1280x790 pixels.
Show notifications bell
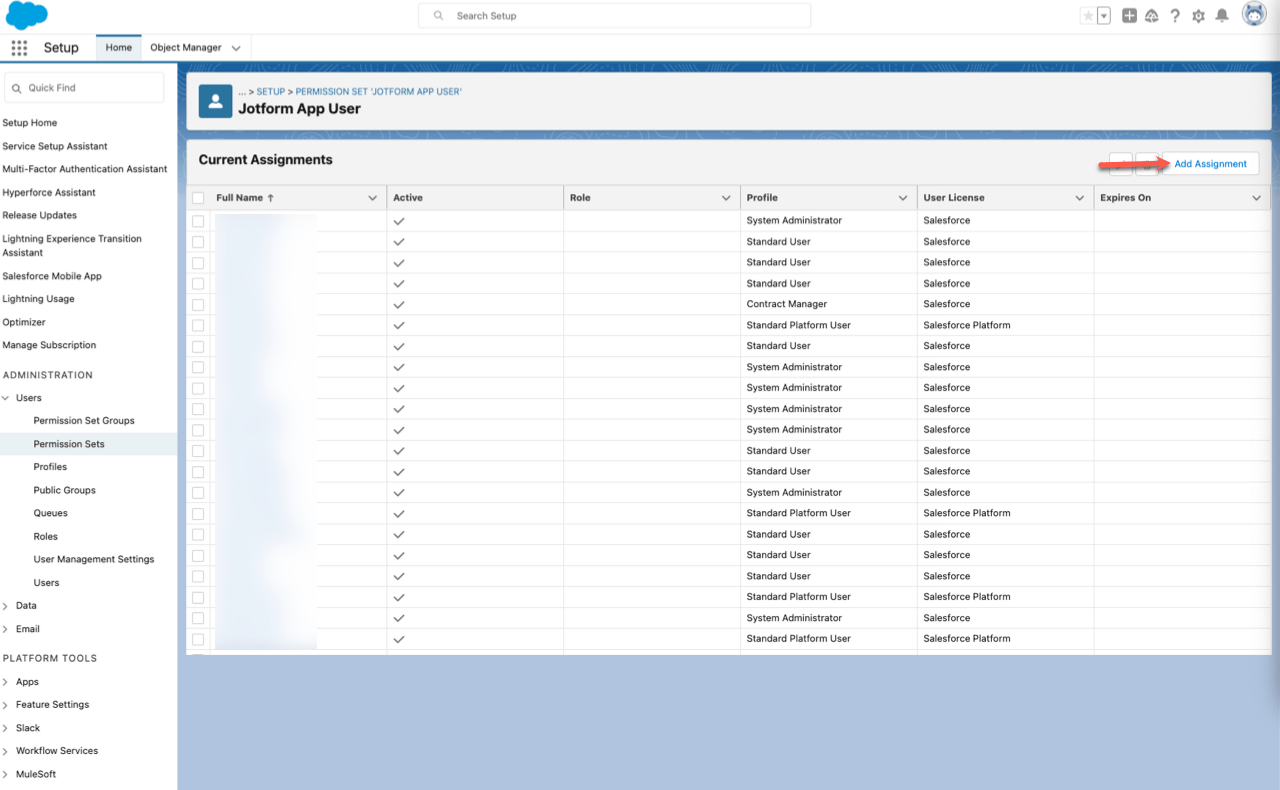tap(1222, 16)
